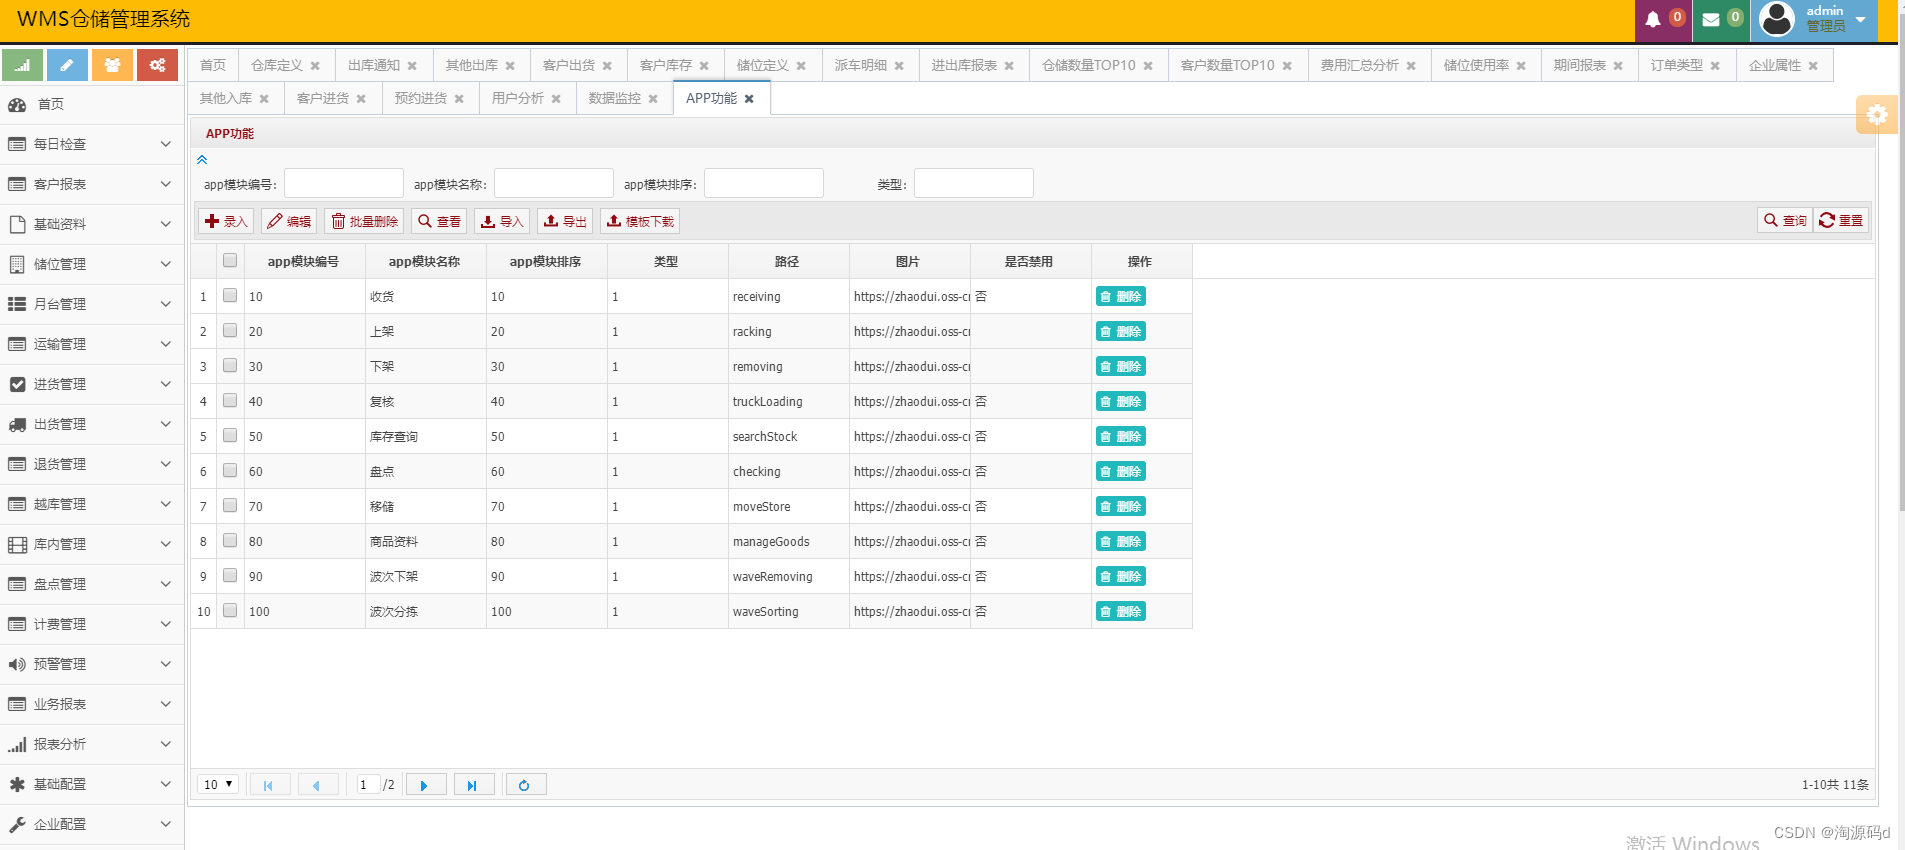Click the blue pencil shortcut icon
The height and width of the screenshot is (850, 1905).
[67, 65]
